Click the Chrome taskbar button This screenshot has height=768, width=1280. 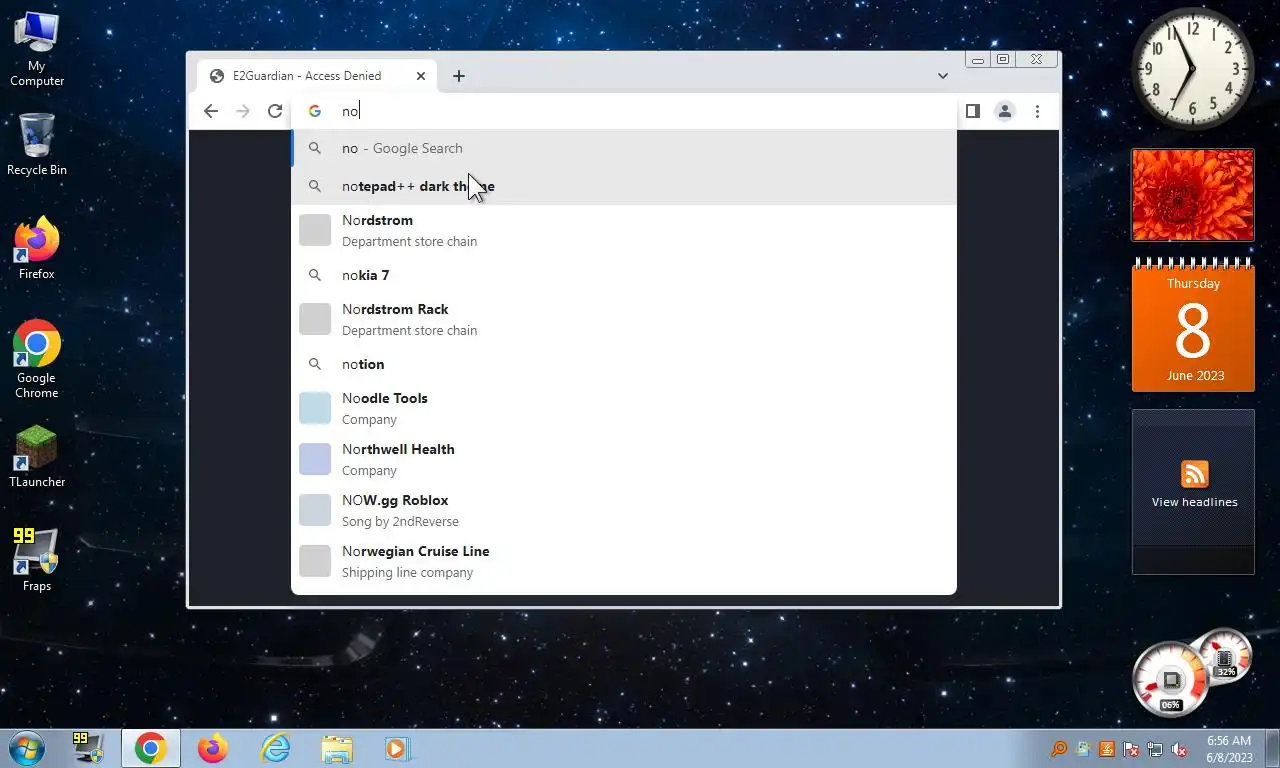151,748
